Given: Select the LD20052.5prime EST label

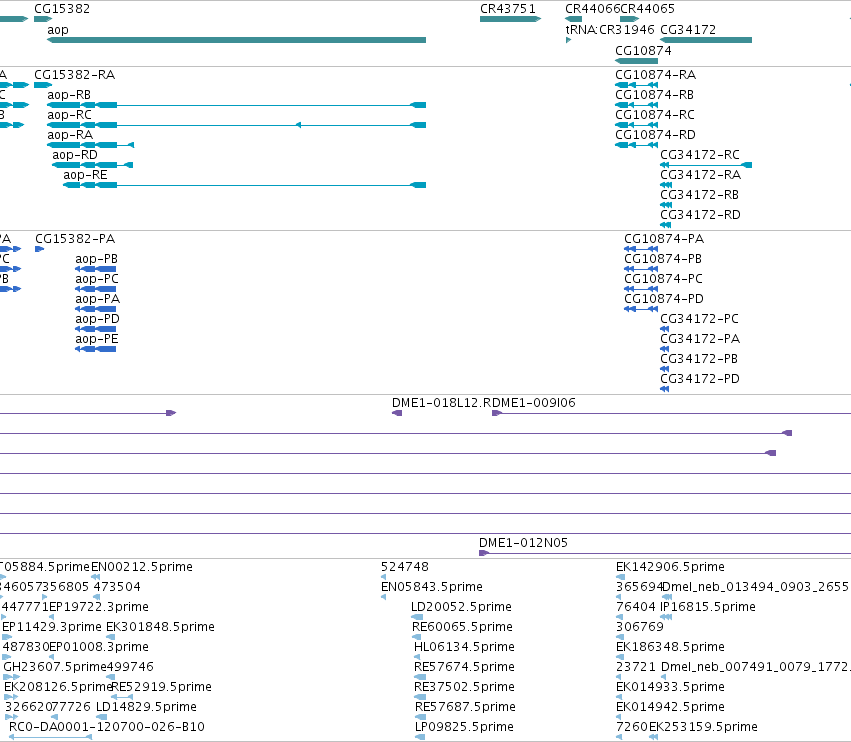Looking at the screenshot, I should 461,607.
